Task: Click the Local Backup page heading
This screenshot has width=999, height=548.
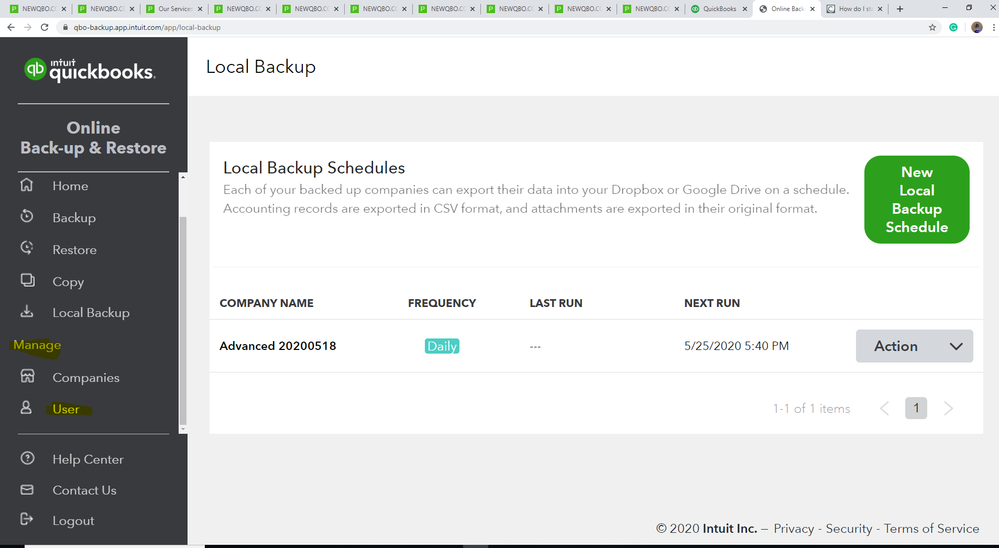Action: (261, 67)
